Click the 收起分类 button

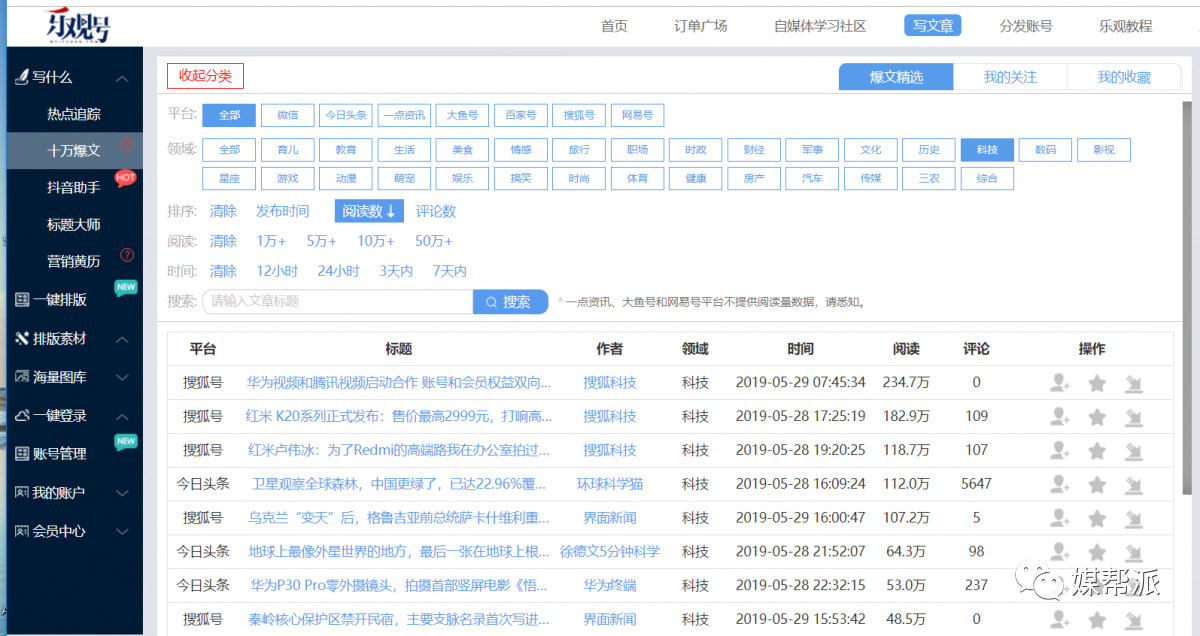click(x=205, y=75)
